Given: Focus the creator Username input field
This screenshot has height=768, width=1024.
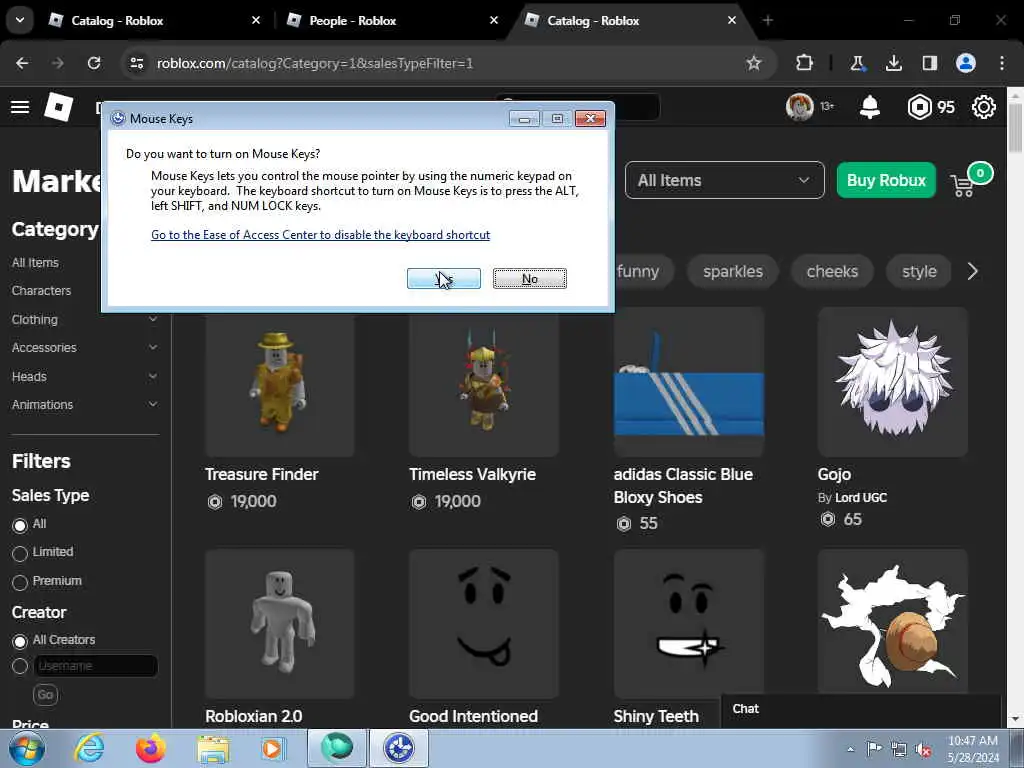Looking at the screenshot, I should (x=95, y=666).
